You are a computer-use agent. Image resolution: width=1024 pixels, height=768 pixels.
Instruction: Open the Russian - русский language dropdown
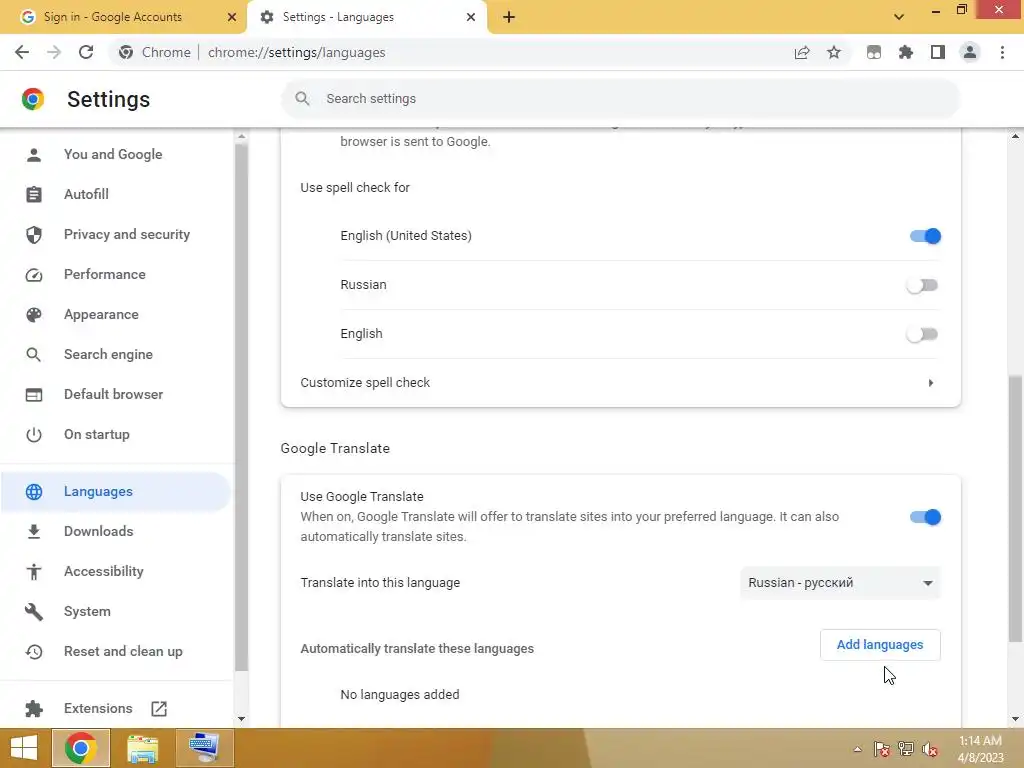click(x=840, y=583)
